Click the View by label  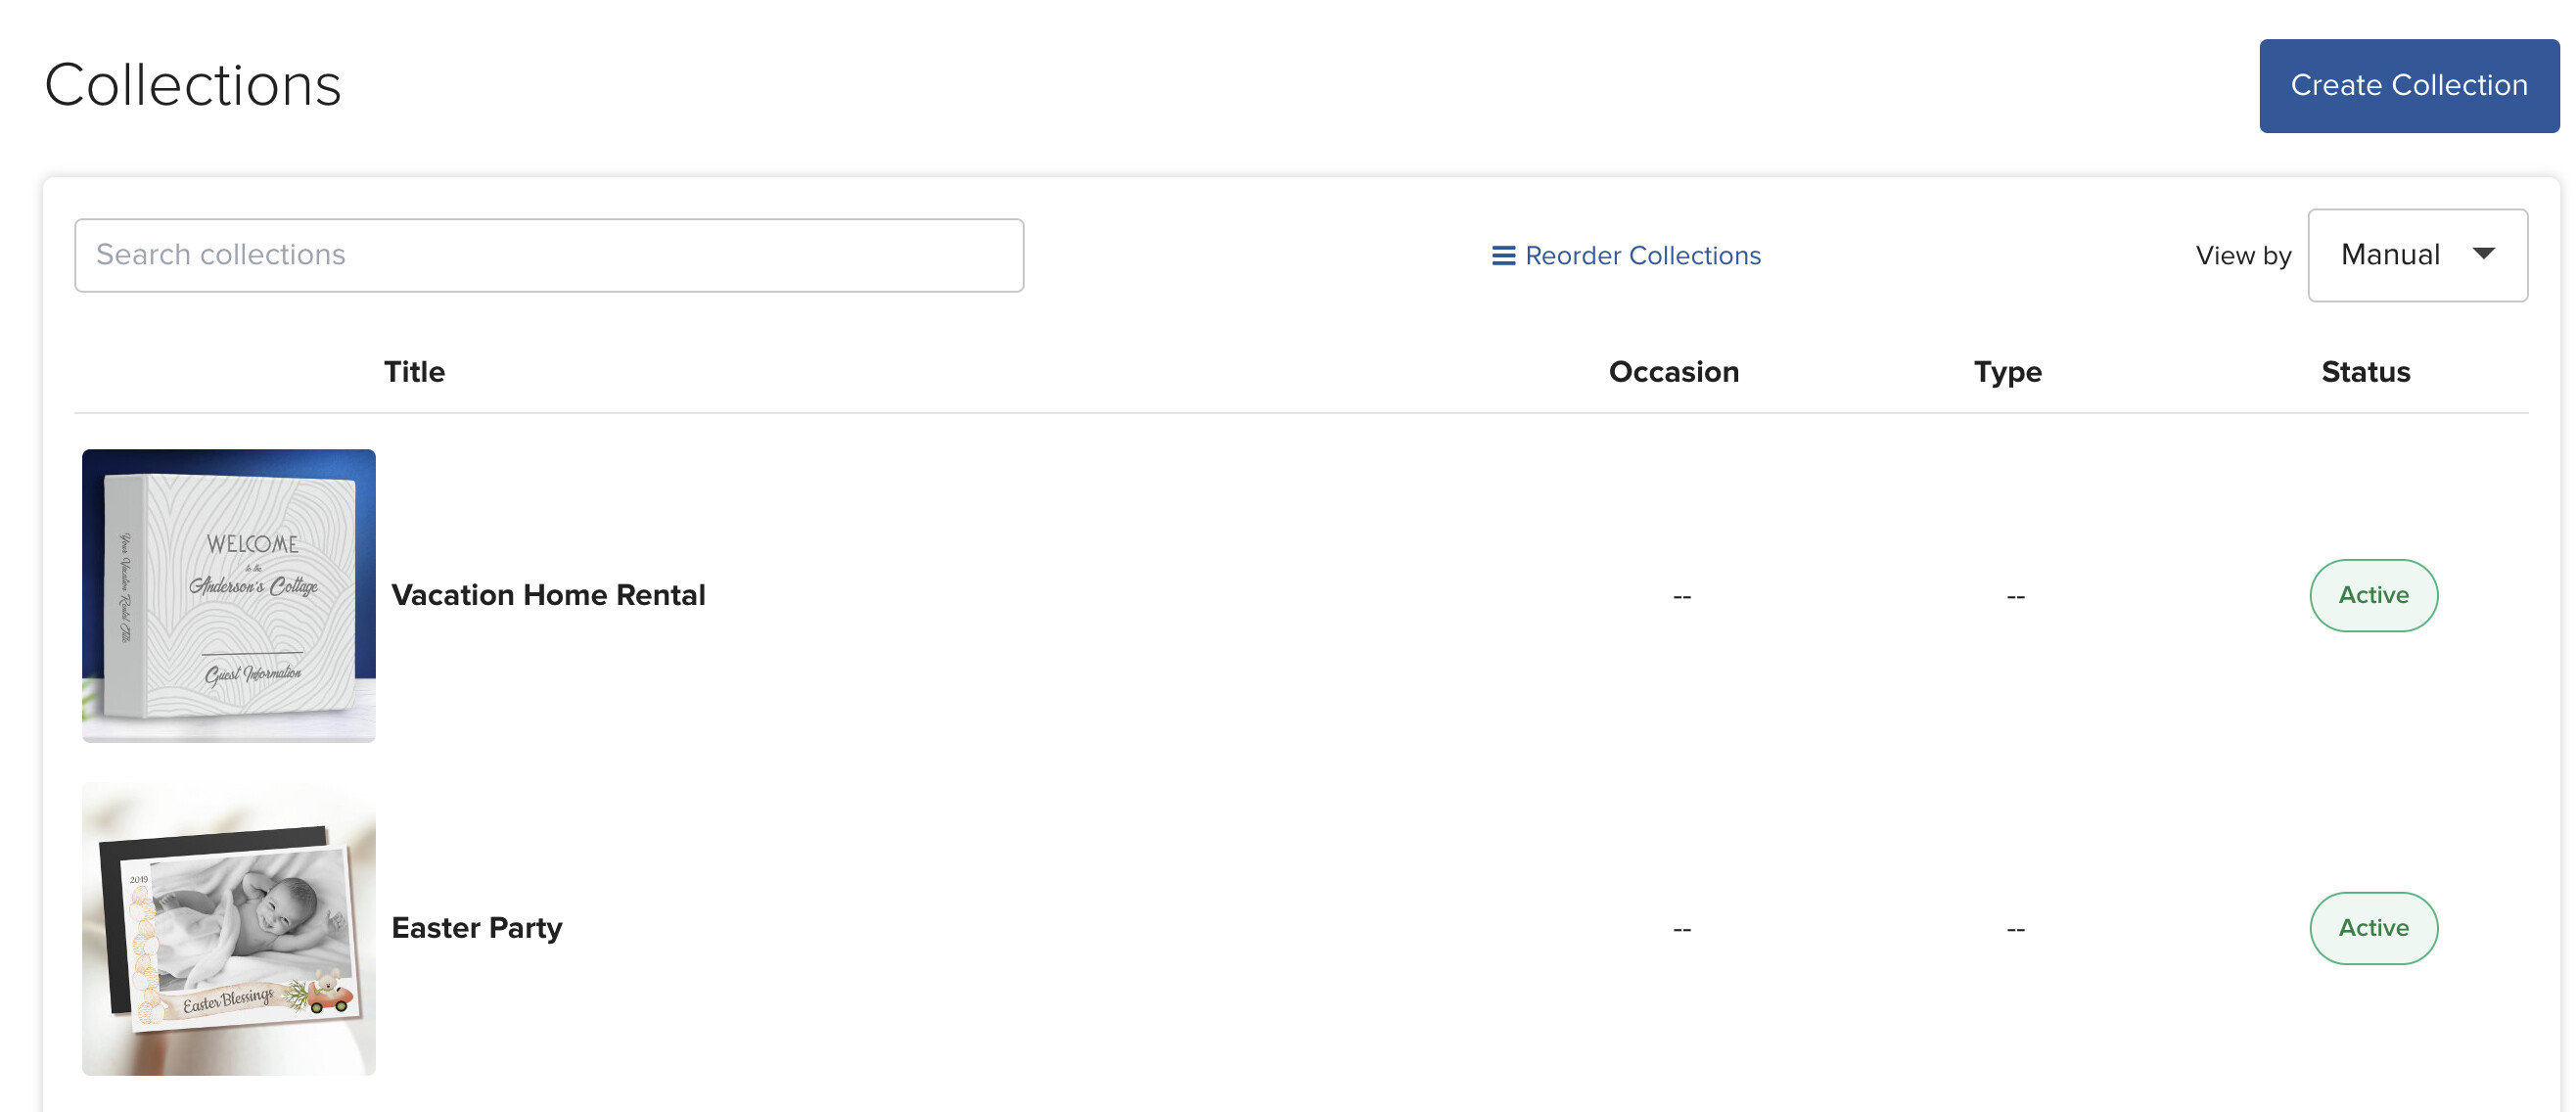pyautogui.click(x=2243, y=256)
